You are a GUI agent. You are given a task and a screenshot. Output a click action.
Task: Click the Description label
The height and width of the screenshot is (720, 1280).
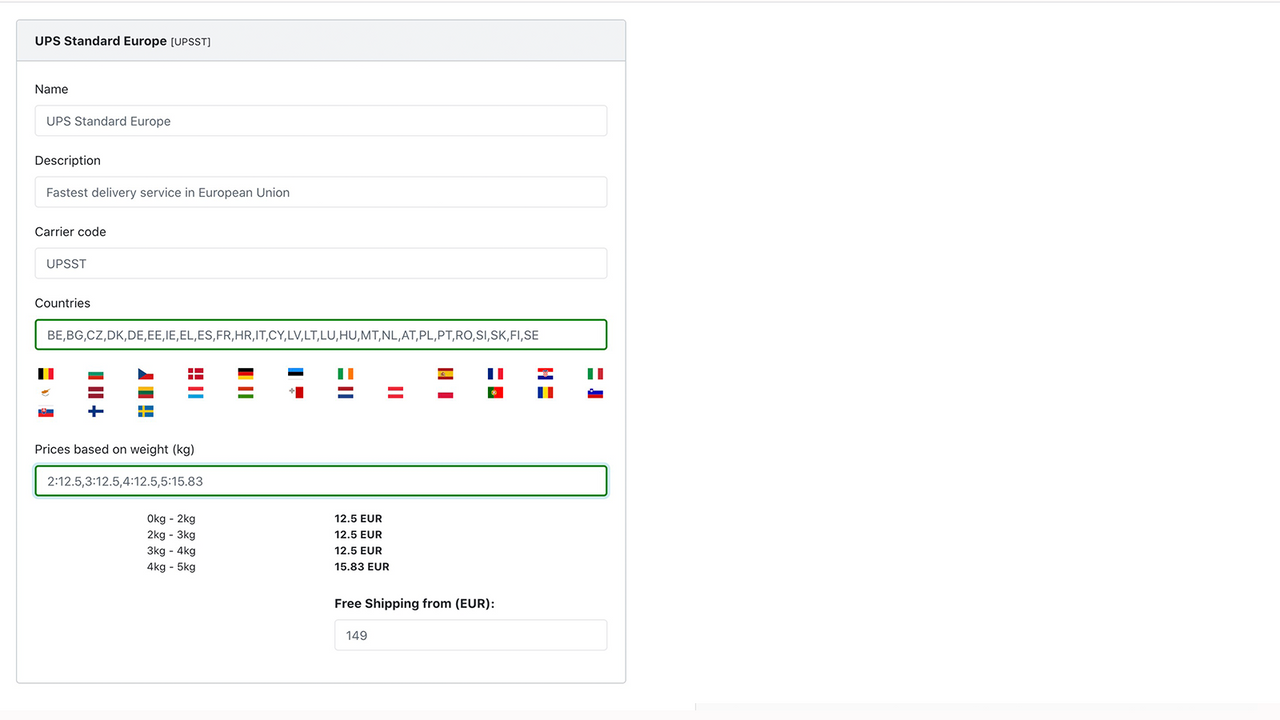click(68, 160)
